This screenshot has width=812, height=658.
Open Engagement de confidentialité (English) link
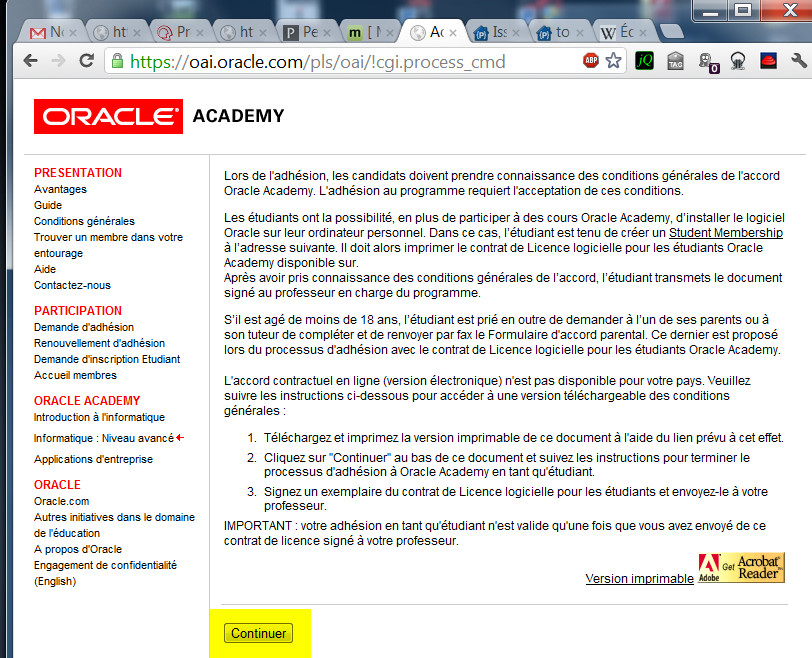[x=105, y=573]
